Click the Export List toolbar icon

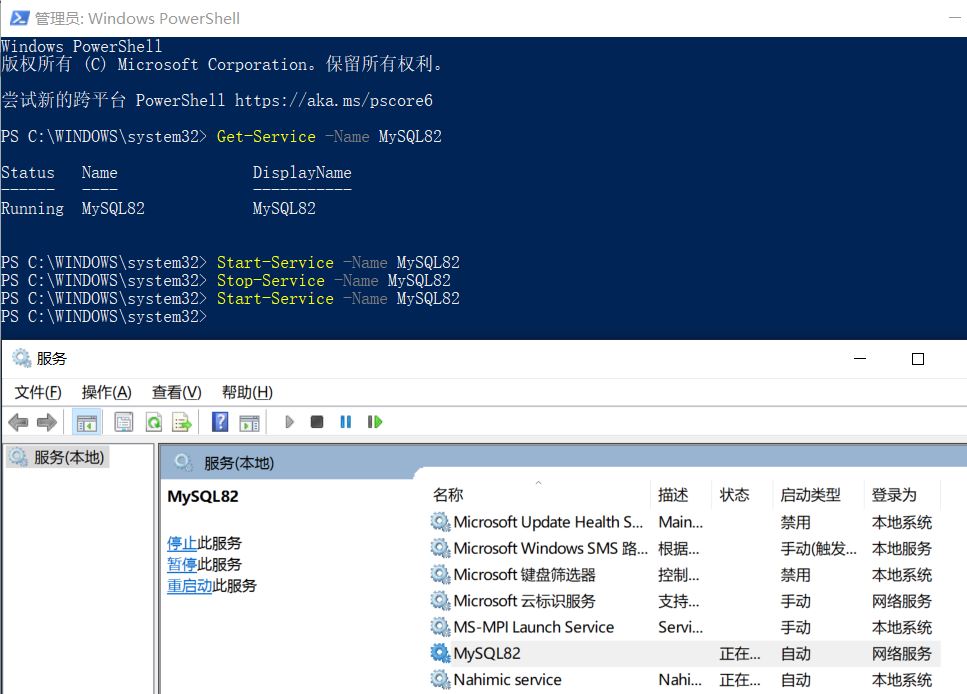pyautogui.click(x=182, y=423)
